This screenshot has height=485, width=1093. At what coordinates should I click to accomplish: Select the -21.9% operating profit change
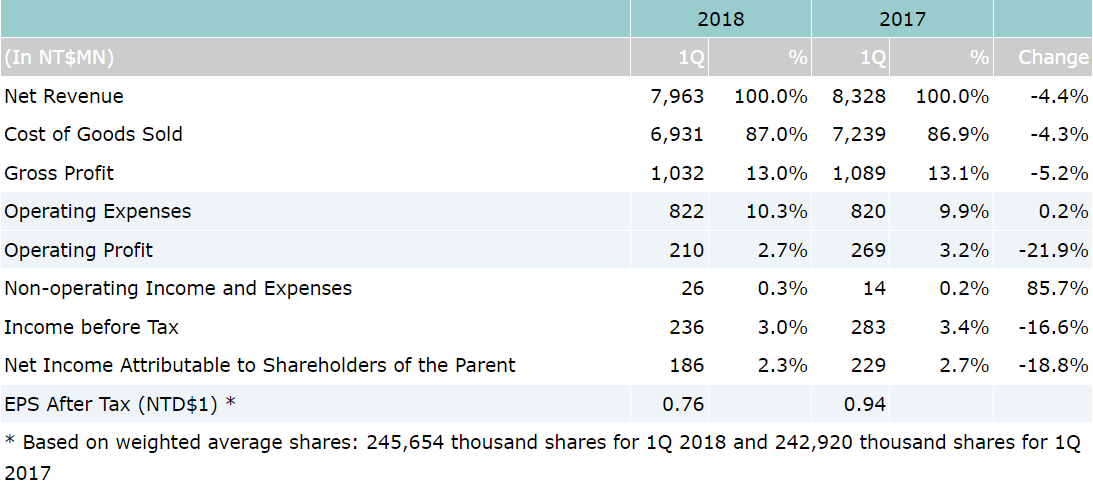click(1052, 250)
